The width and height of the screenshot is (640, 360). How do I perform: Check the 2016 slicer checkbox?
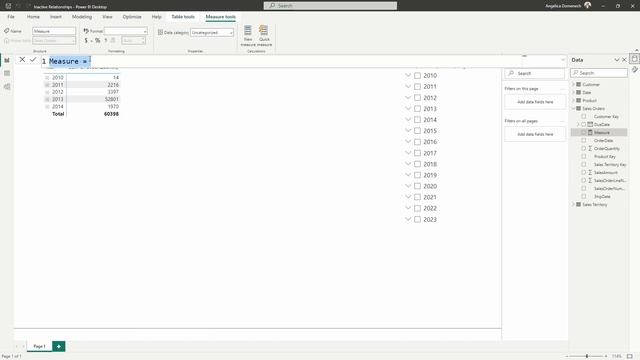click(418, 142)
